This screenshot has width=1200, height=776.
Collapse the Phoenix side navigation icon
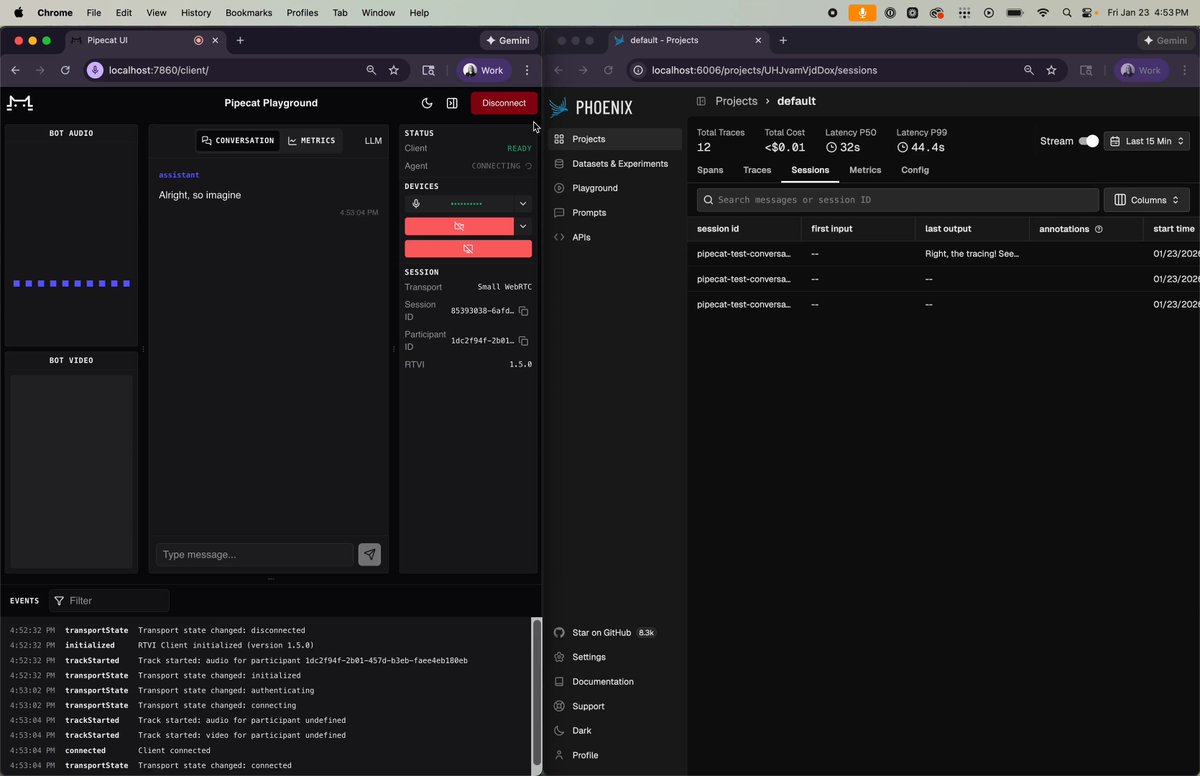[x=701, y=101]
